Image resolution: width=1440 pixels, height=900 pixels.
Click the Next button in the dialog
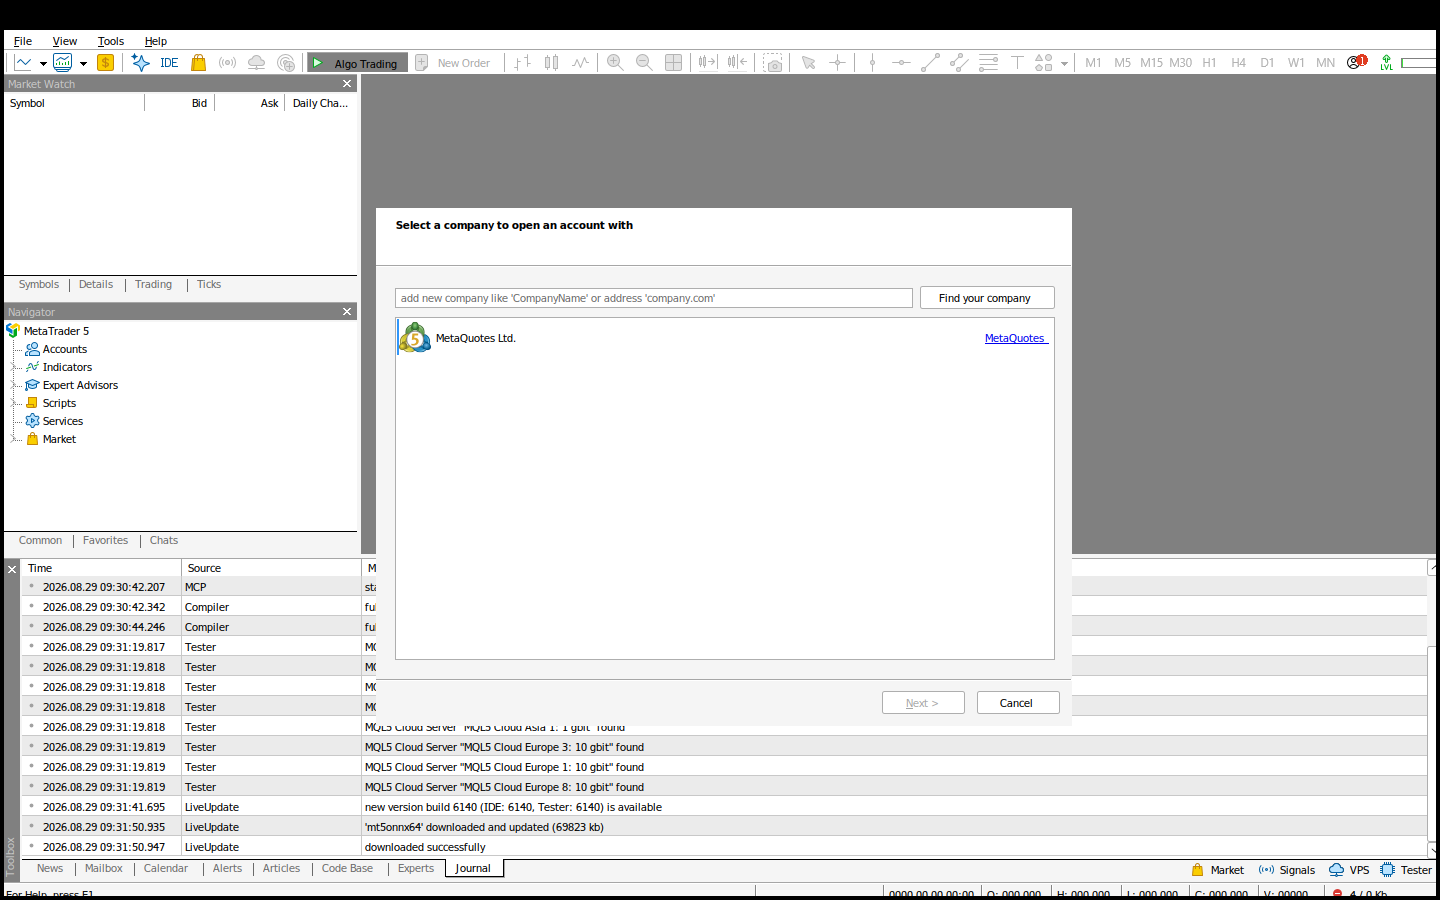point(923,703)
